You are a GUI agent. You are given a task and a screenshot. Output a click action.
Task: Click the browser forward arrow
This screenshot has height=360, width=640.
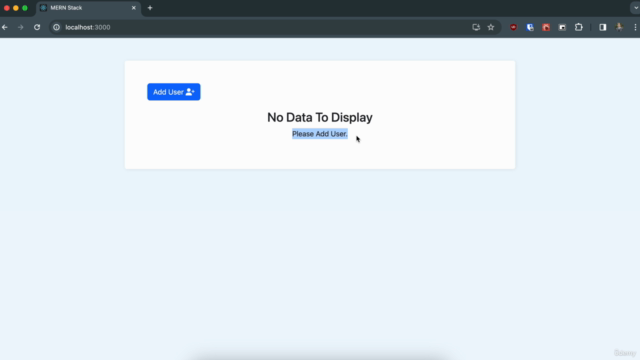tap(20, 27)
